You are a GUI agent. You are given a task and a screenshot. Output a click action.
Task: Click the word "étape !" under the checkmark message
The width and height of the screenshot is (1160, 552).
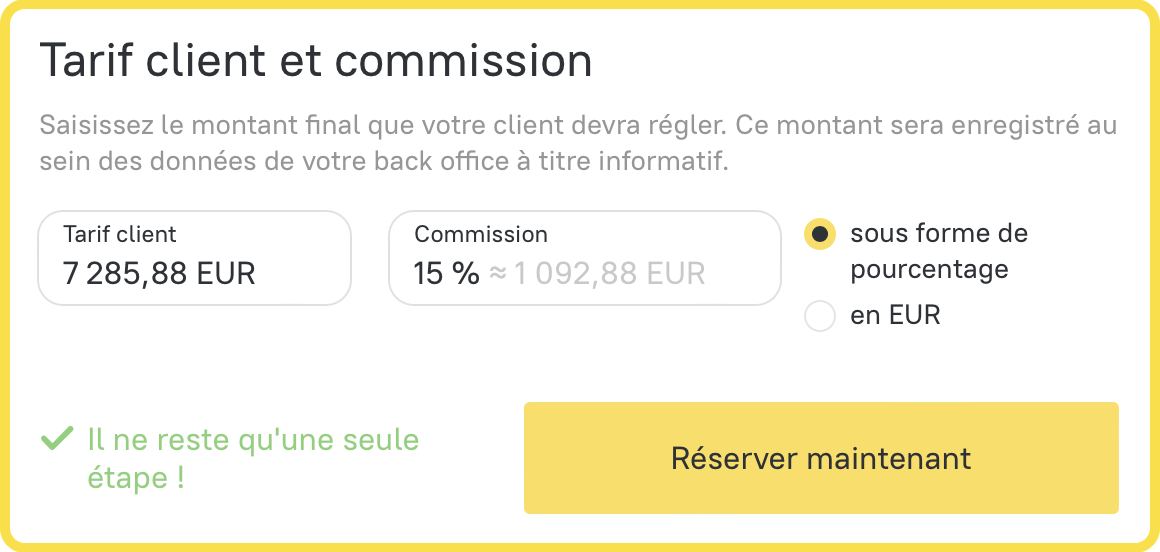135,478
